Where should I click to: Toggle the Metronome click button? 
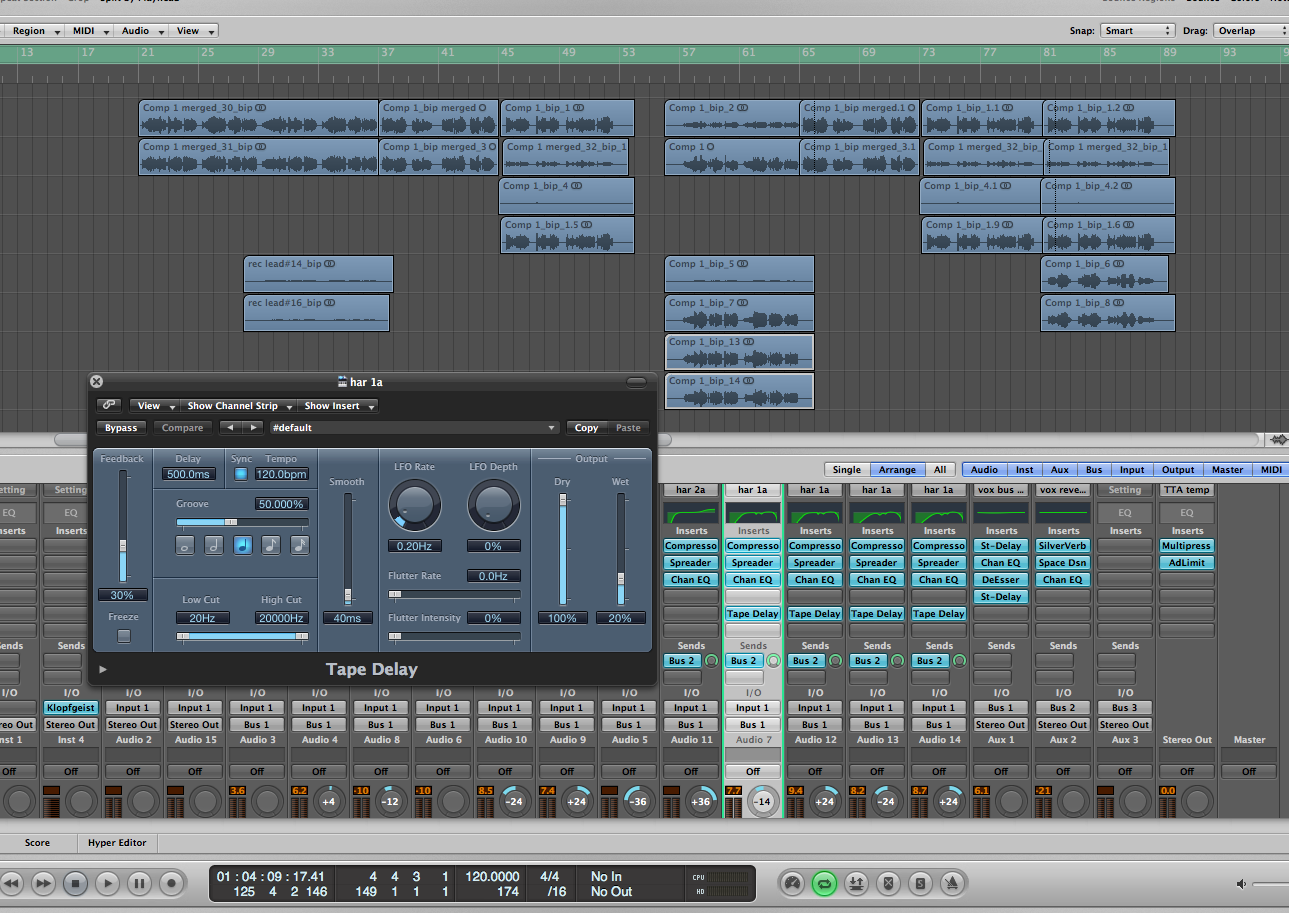[x=953, y=883]
